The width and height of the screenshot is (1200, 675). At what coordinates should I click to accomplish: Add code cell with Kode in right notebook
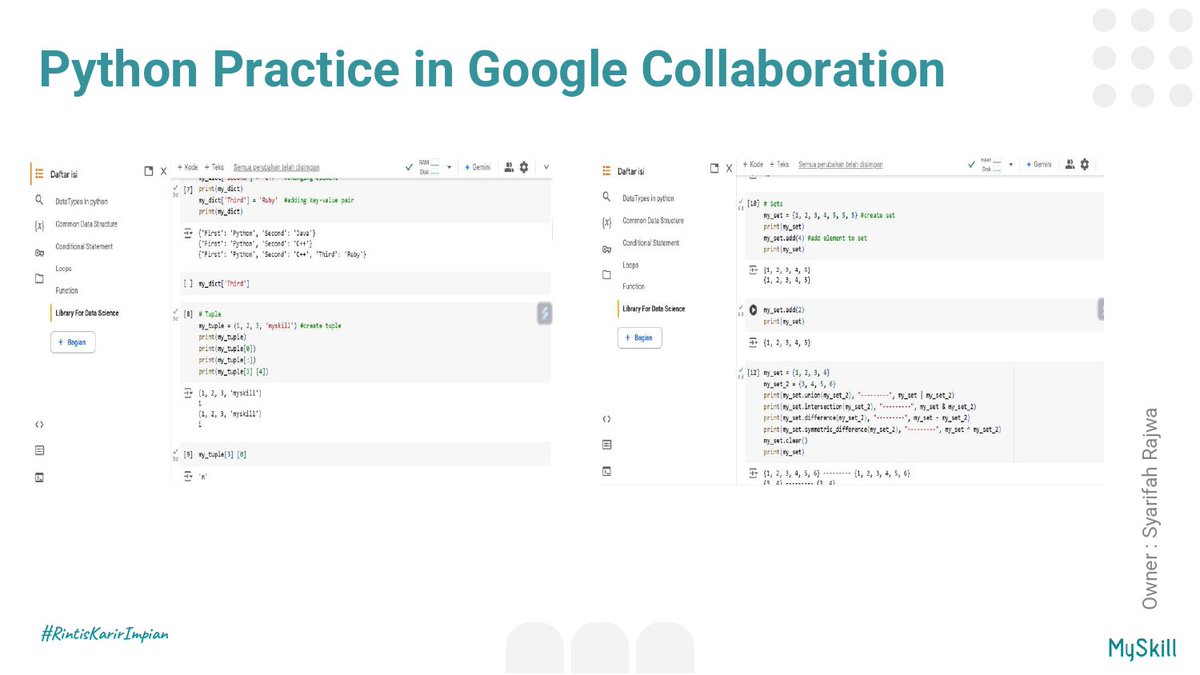(x=752, y=164)
